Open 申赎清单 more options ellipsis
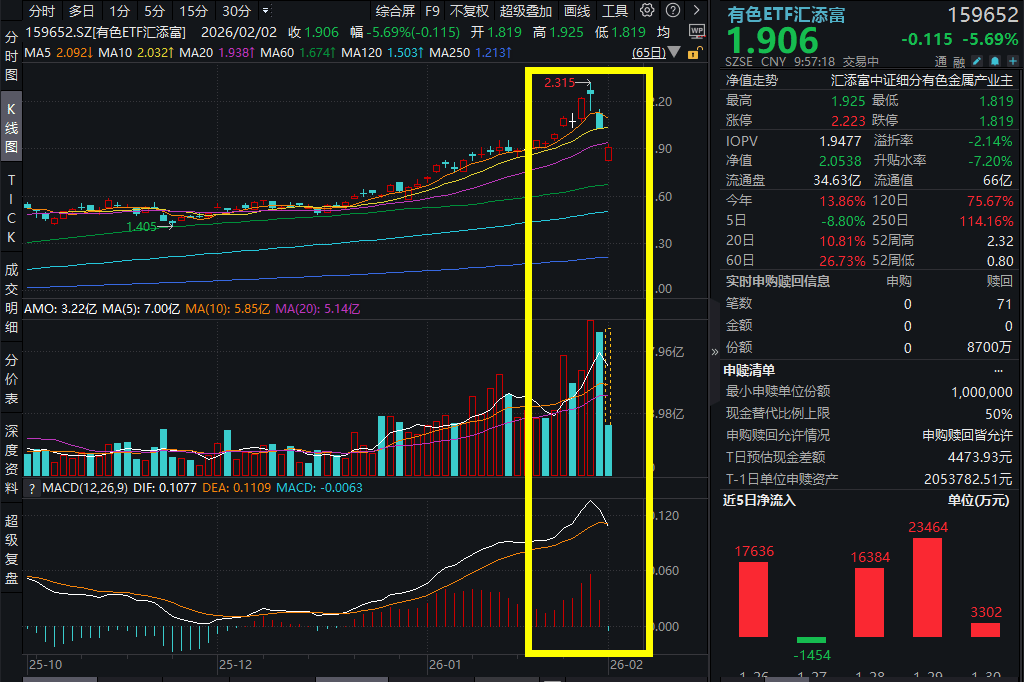Screen dimensions: 1024x682 (x=998, y=371)
